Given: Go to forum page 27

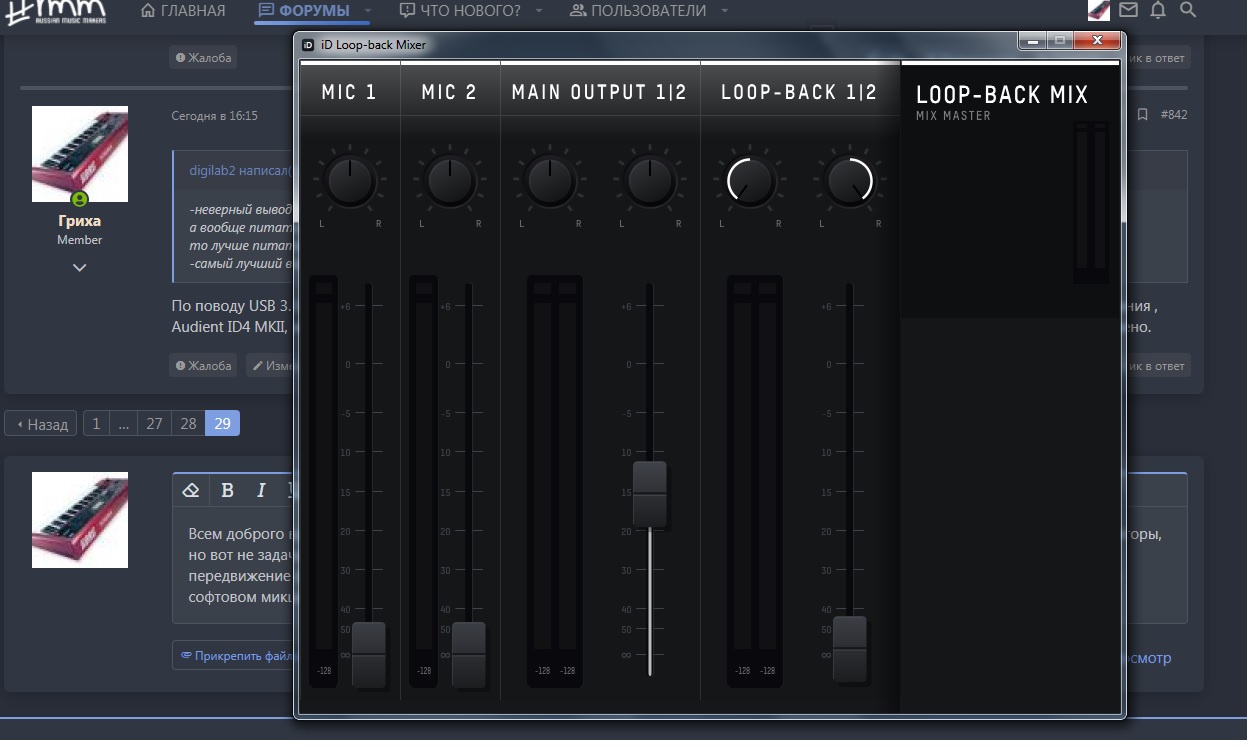Looking at the screenshot, I should (x=154, y=424).
